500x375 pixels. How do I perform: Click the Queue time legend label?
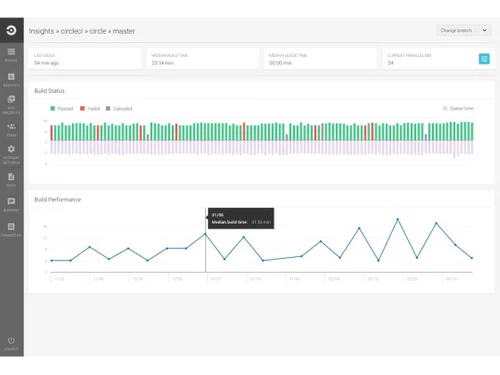pyautogui.click(x=462, y=108)
